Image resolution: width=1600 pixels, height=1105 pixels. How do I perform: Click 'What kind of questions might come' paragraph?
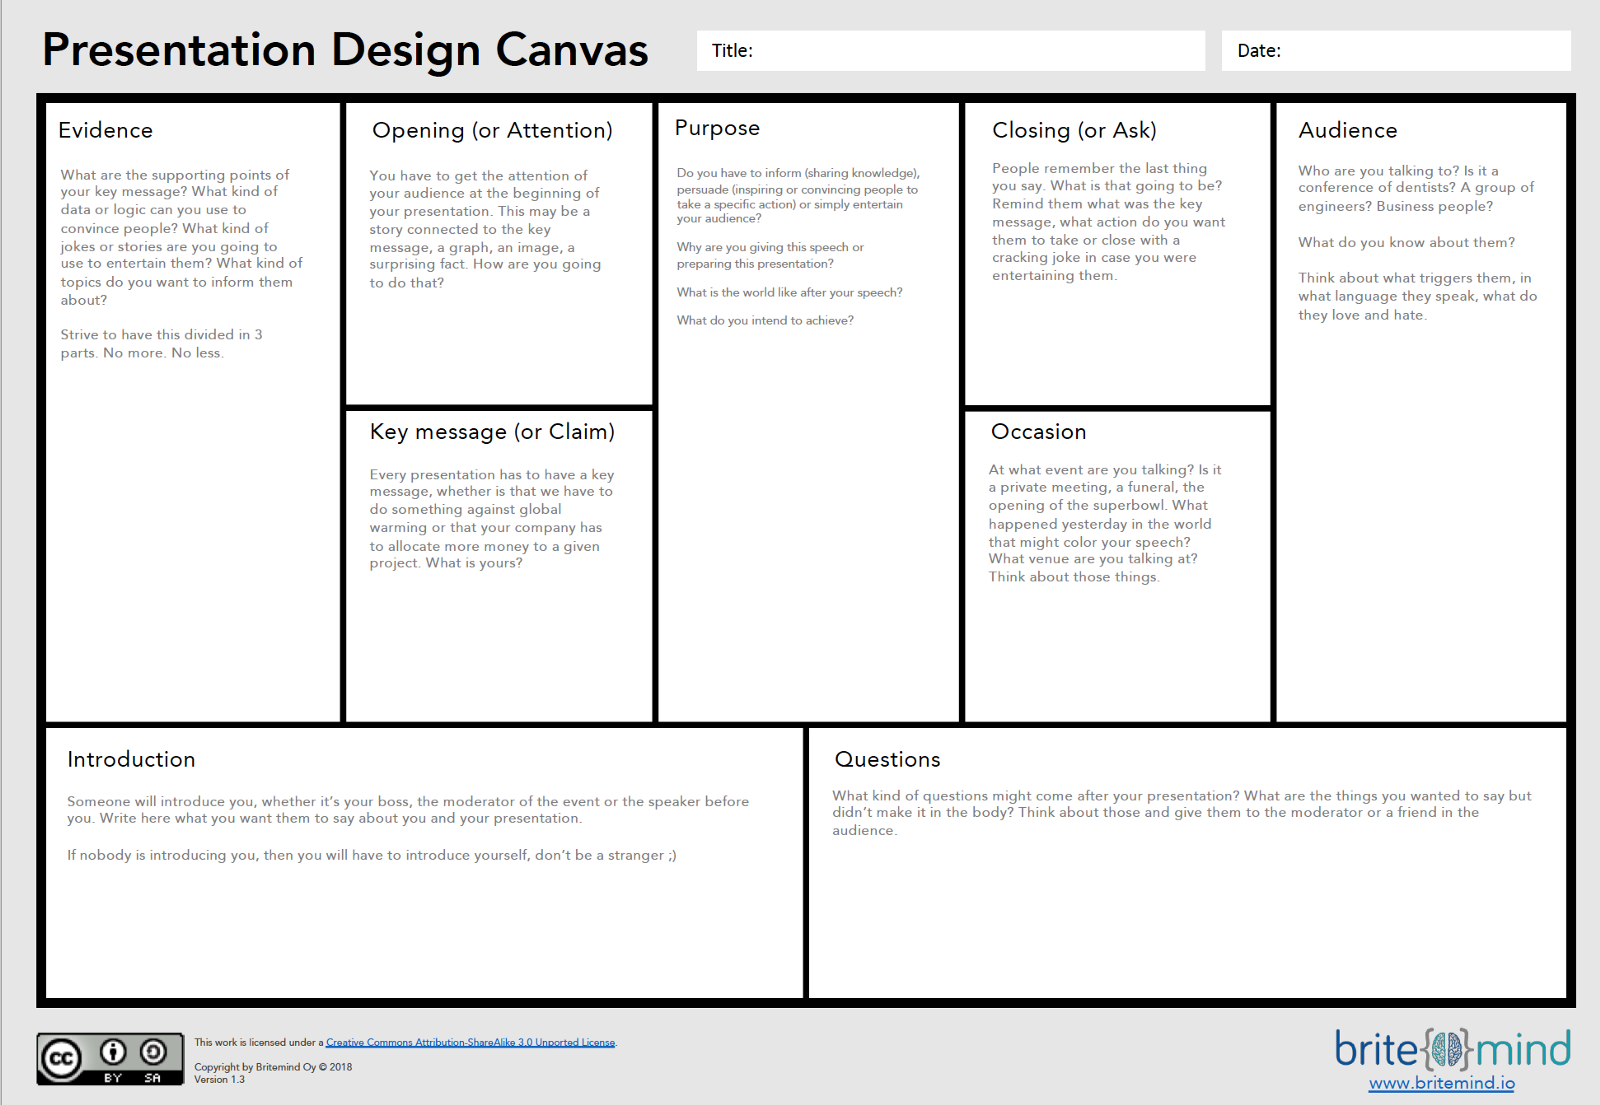point(1181,813)
